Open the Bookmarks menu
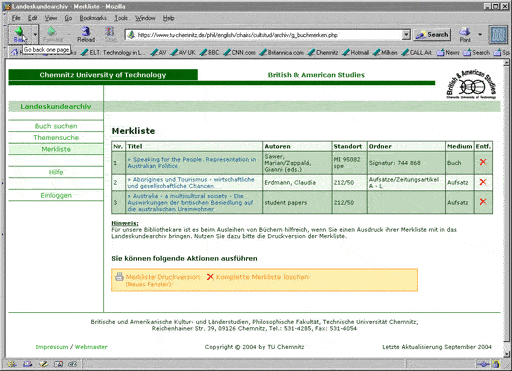Screen dimensions: 512x371 (93, 18)
